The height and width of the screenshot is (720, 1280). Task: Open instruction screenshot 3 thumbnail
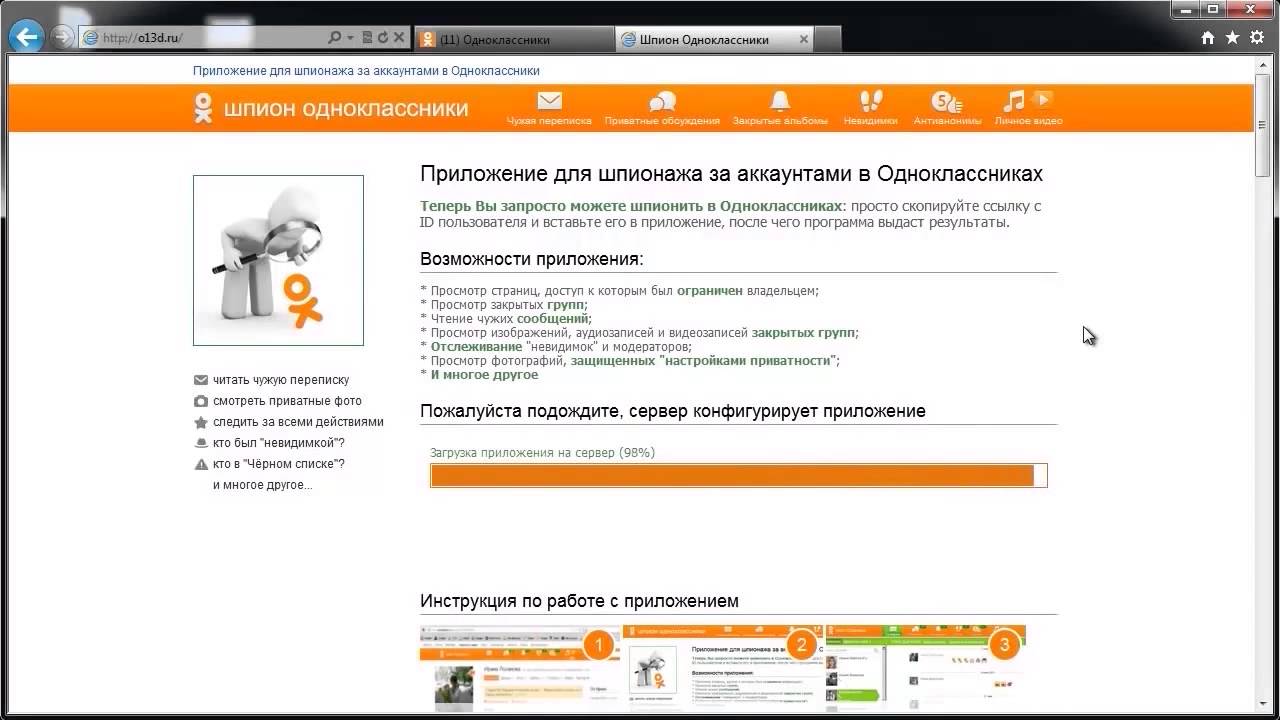925,668
